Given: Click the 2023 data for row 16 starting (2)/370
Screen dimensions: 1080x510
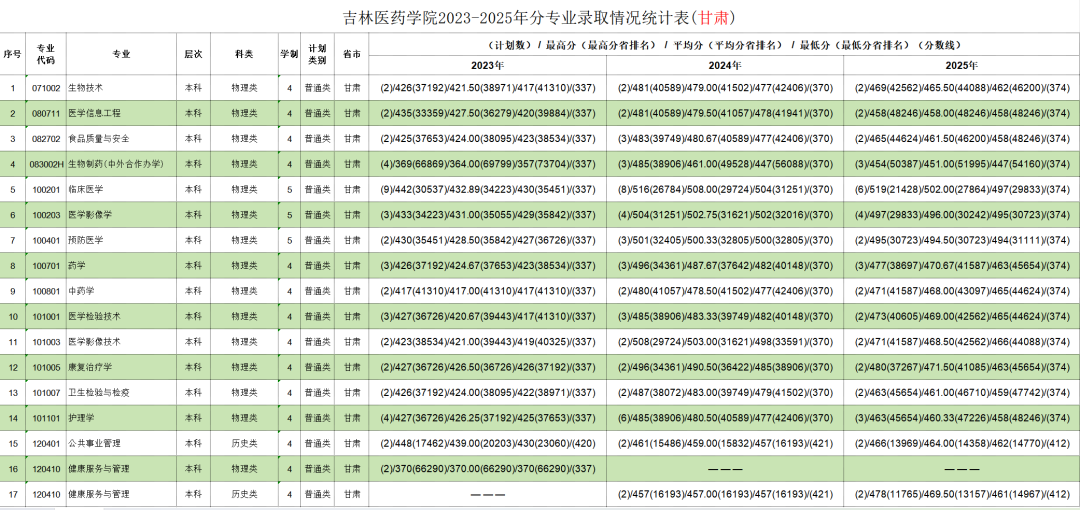Looking at the screenshot, I should point(488,469).
